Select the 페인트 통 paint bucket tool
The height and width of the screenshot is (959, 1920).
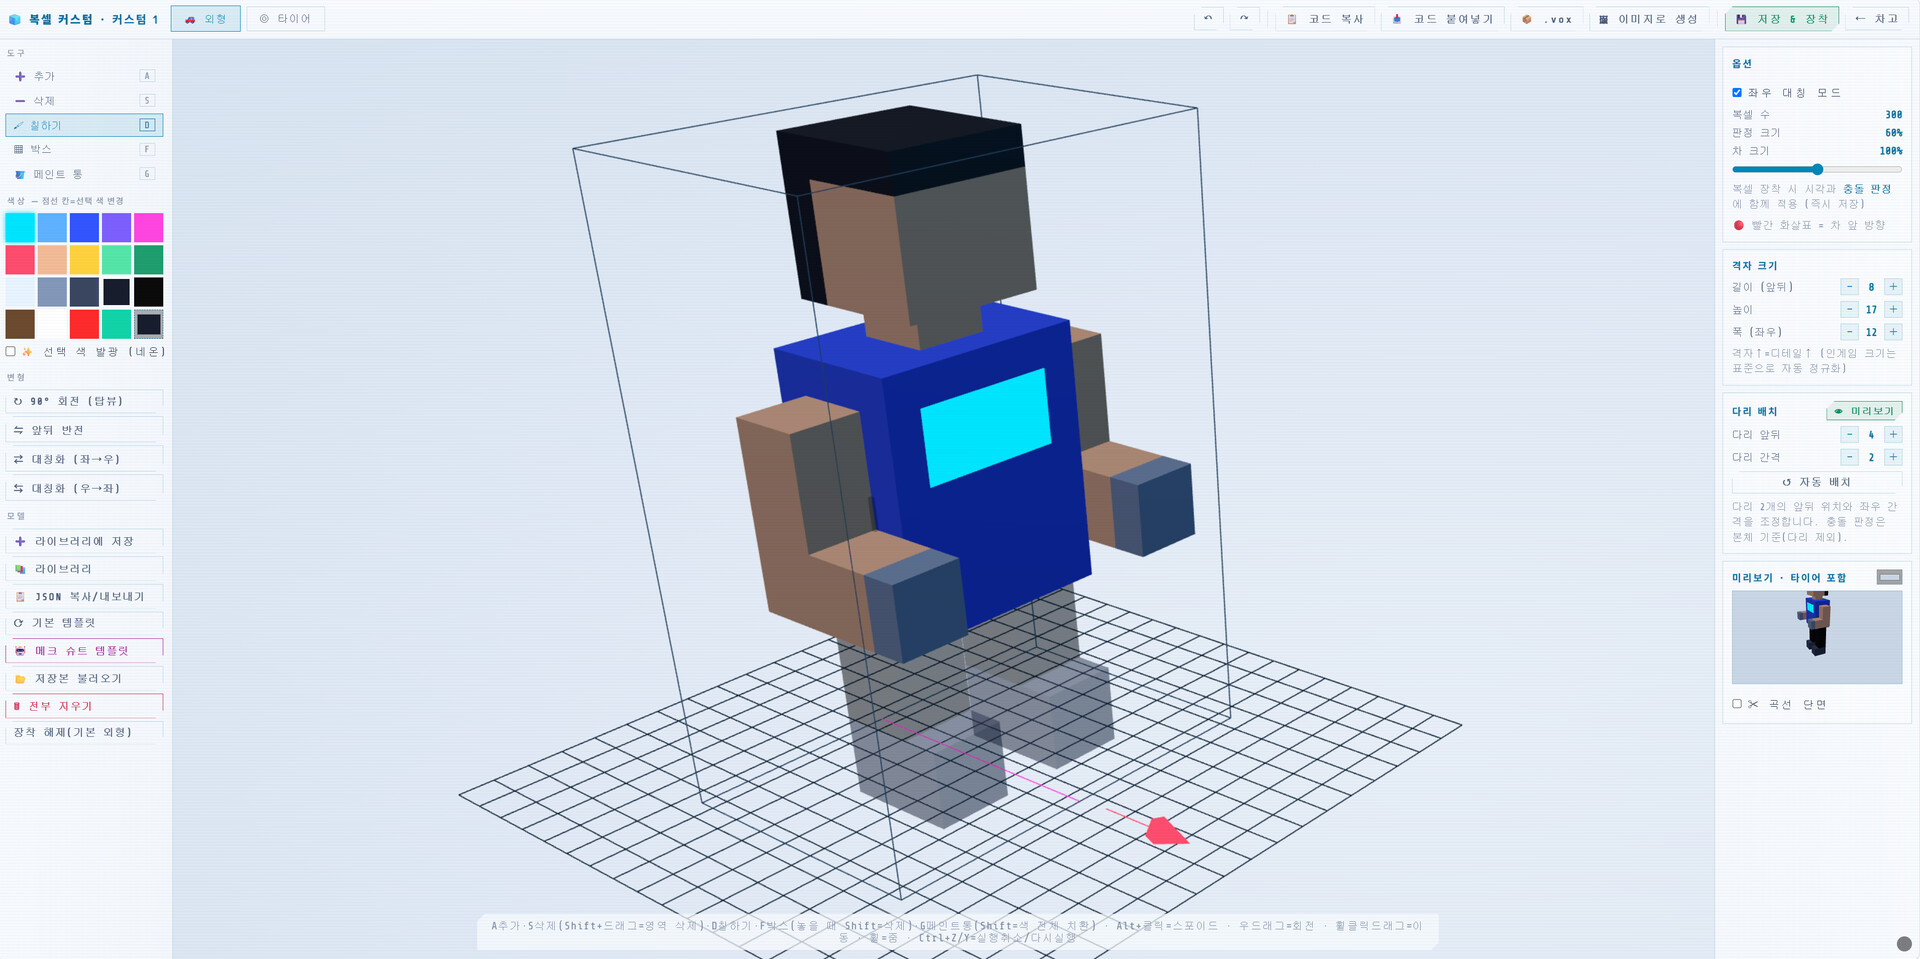(84, 174)
